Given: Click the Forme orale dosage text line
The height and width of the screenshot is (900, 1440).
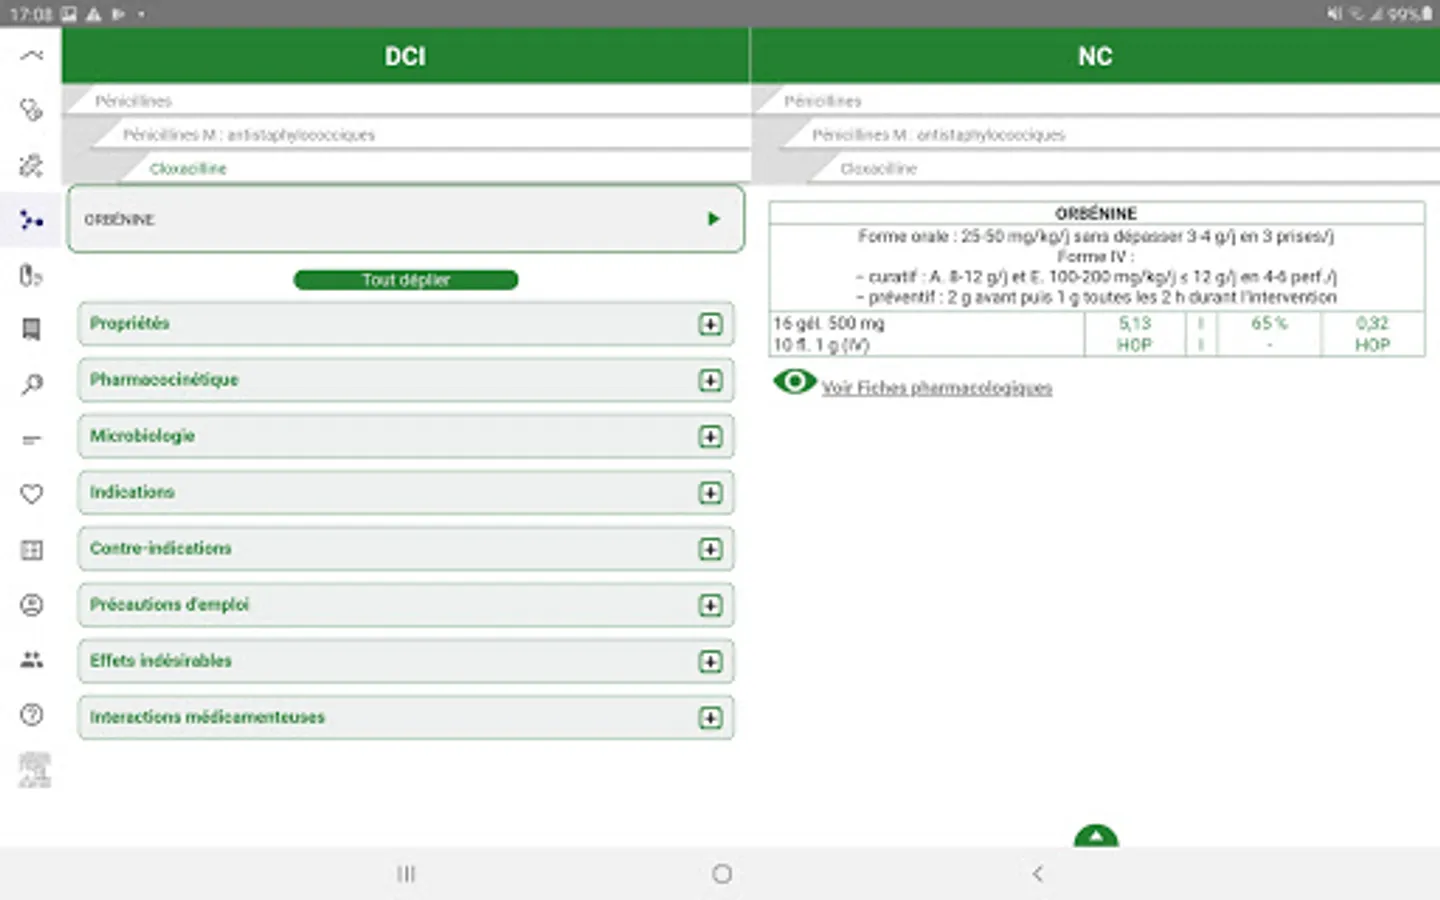Looking at the screenshot, I should pyautogui.click(x=1096, y=236).
